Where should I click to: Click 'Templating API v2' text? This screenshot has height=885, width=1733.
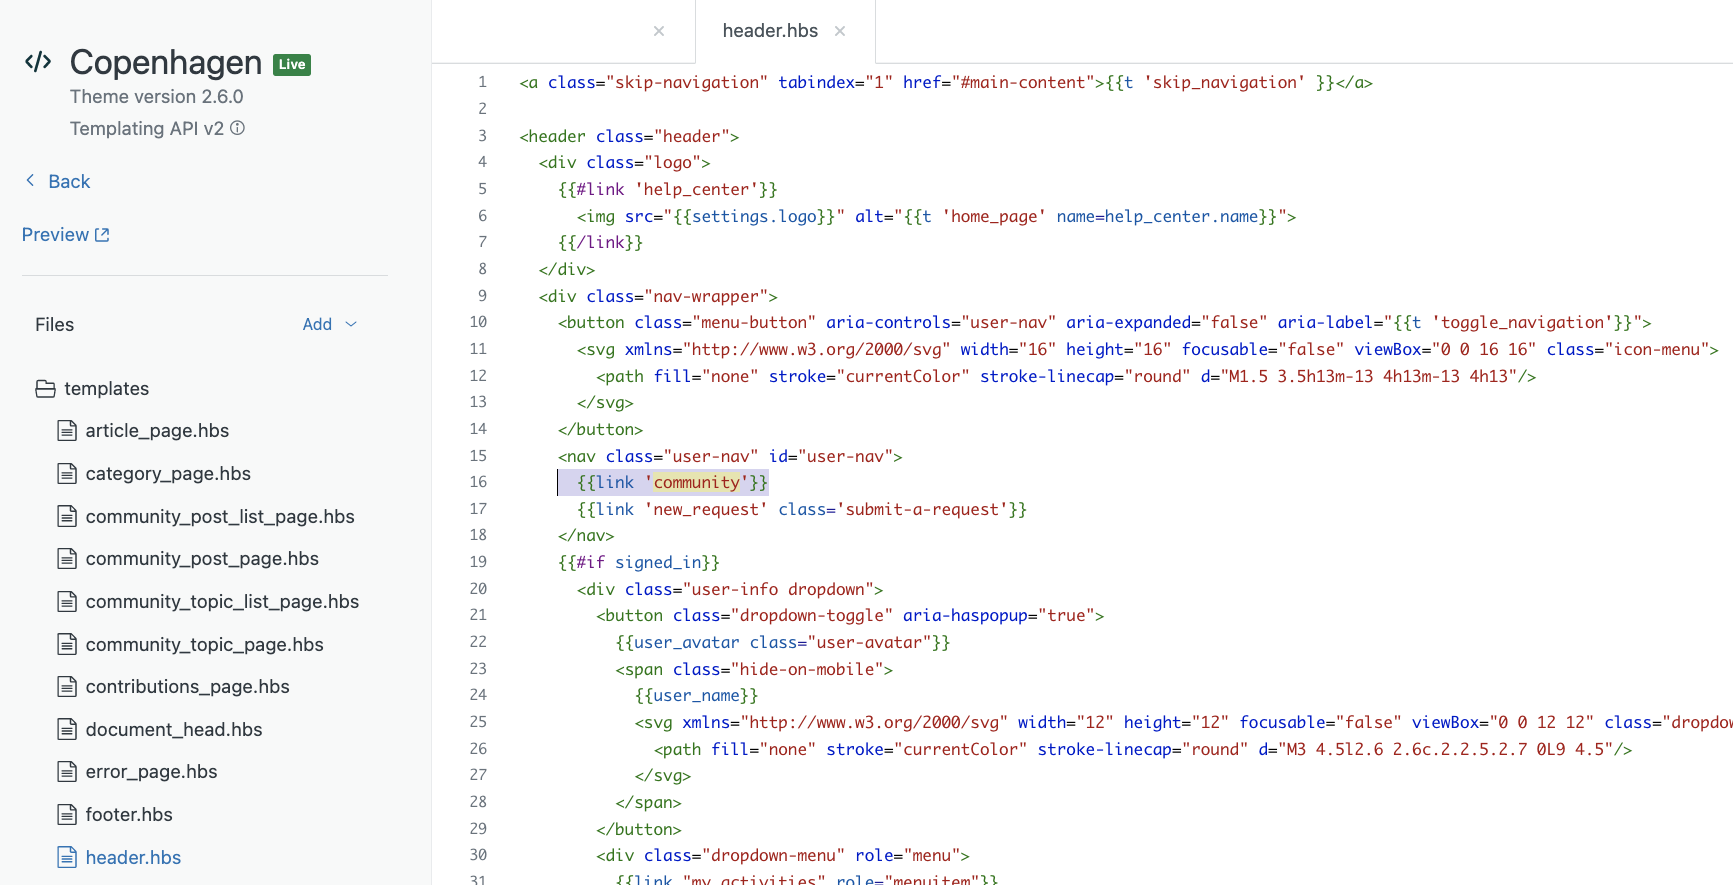pos(147,129)
